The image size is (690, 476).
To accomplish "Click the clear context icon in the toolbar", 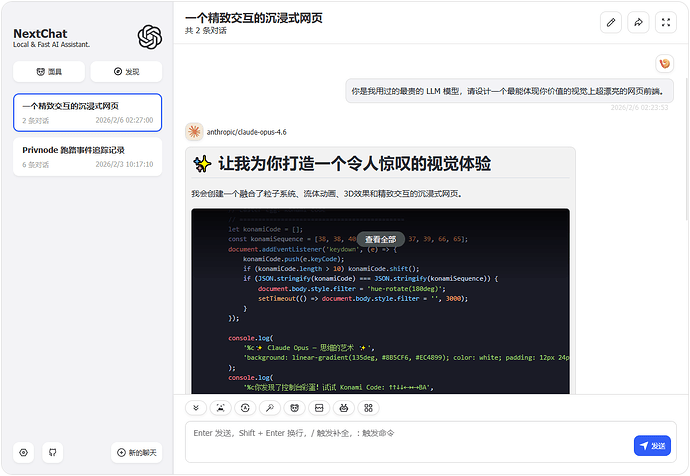I will point(319,408).
